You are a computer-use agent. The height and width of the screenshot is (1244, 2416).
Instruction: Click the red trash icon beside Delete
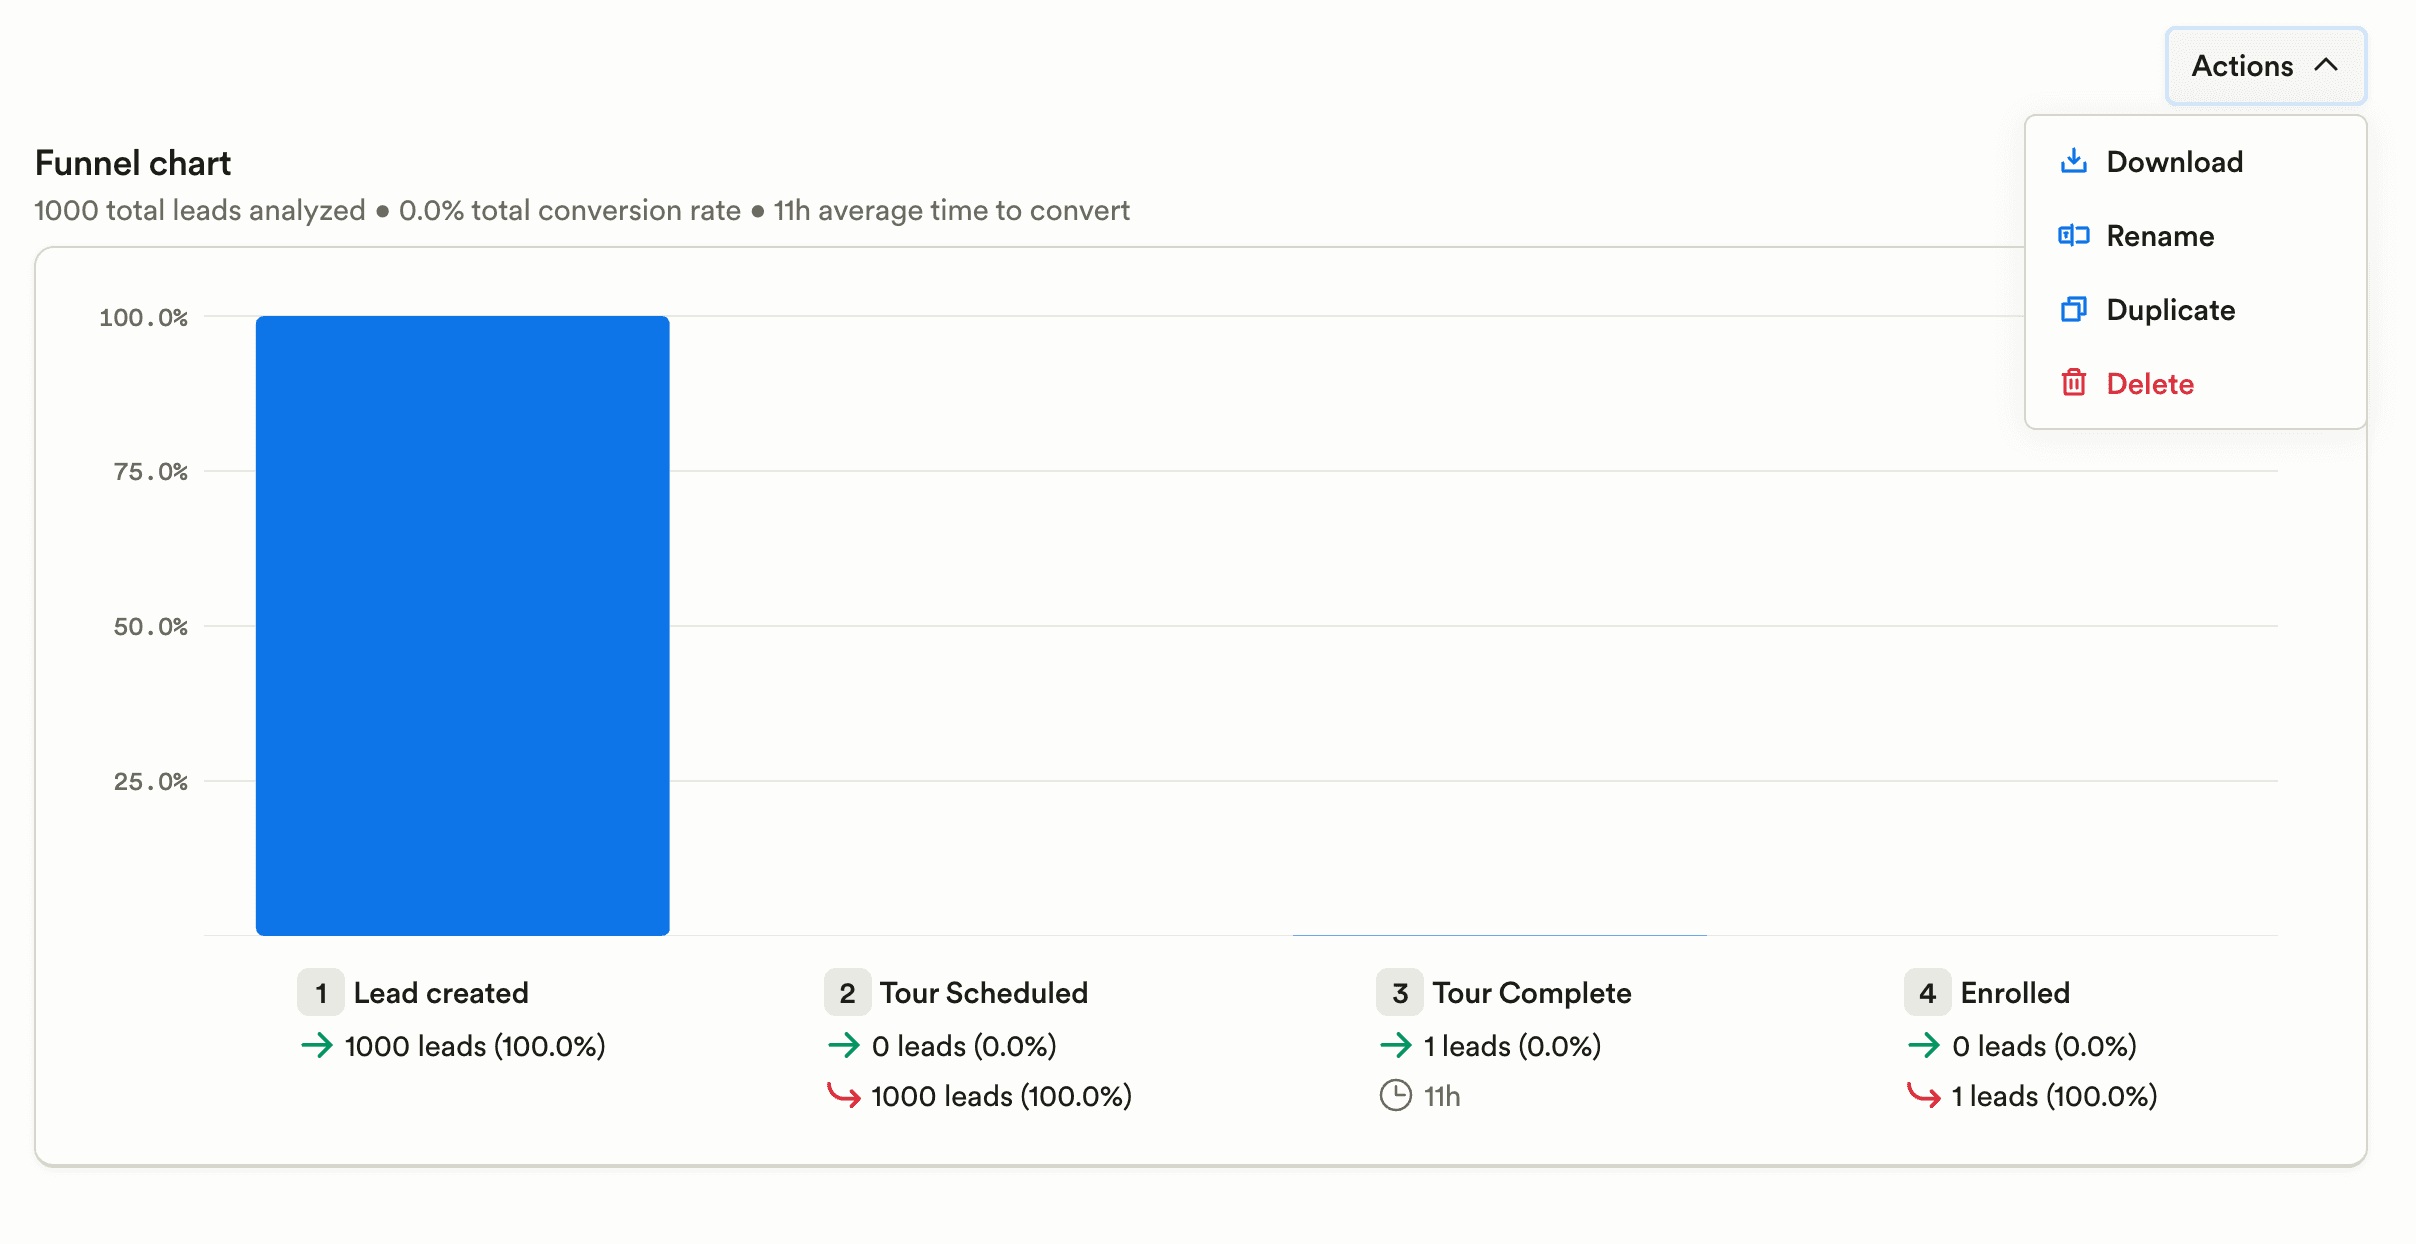coord(2074,383)
